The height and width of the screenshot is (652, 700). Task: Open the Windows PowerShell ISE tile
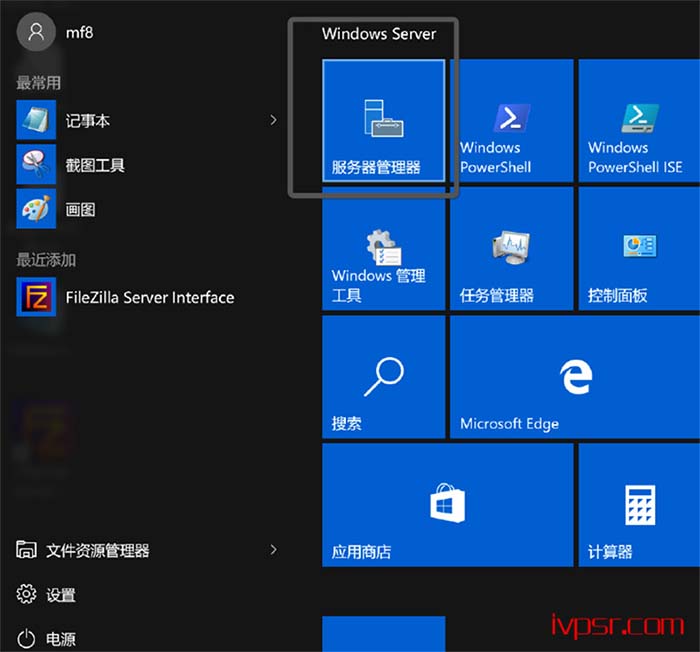point(639,121)
